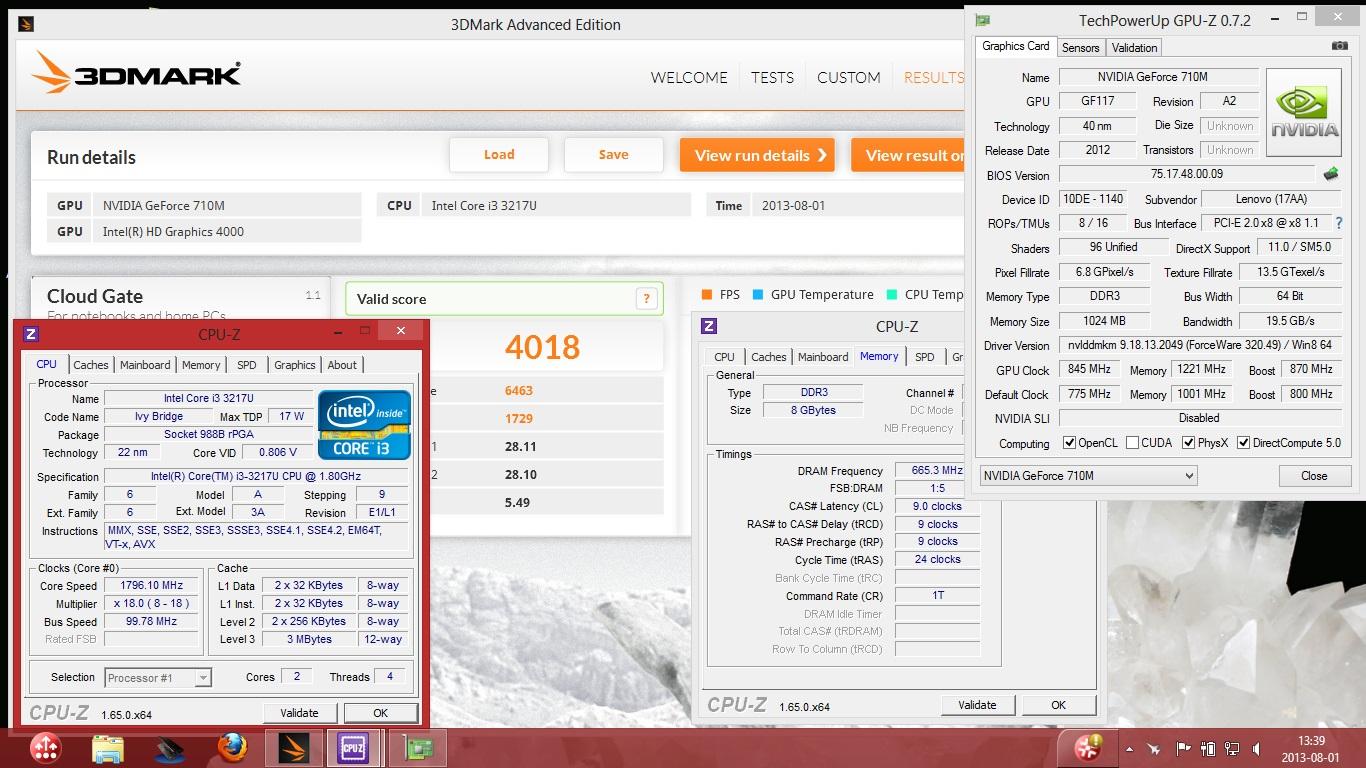The height and width of the screenshot is (768, 1366).
Task: Click CPU-Z title bar Z icon (red window)
Action: pos(31,334)
